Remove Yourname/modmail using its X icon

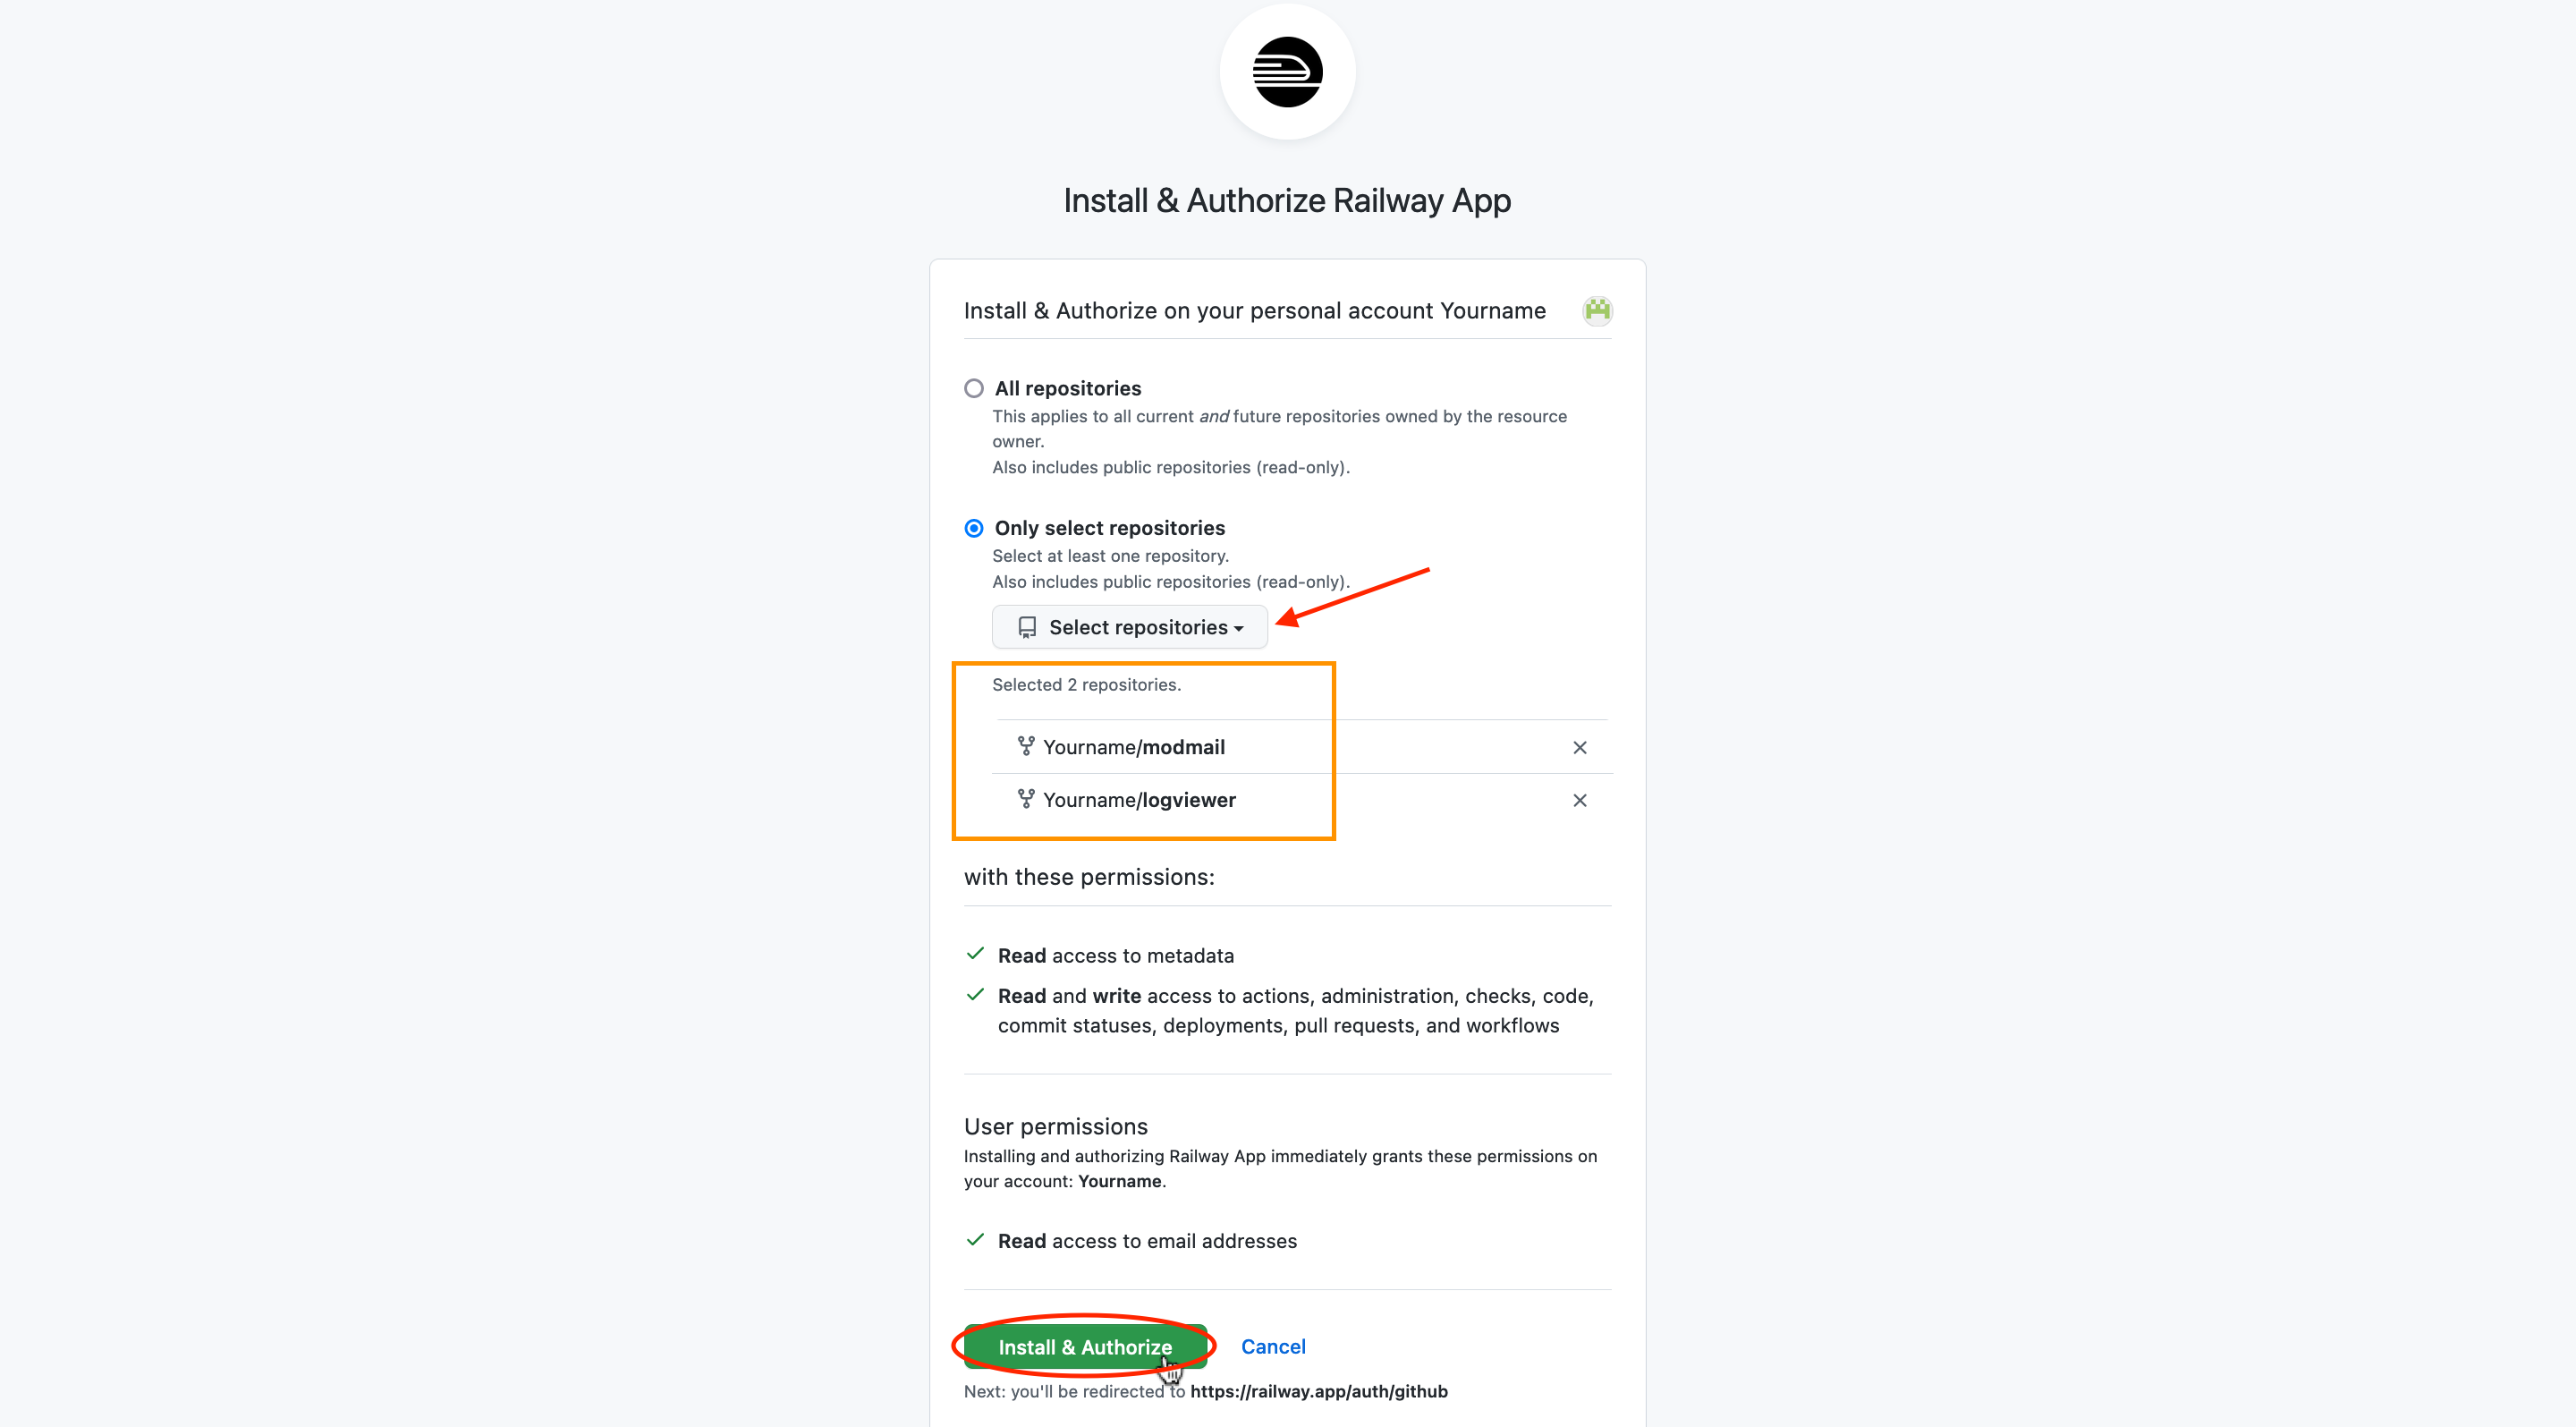tap(1579, 746)
